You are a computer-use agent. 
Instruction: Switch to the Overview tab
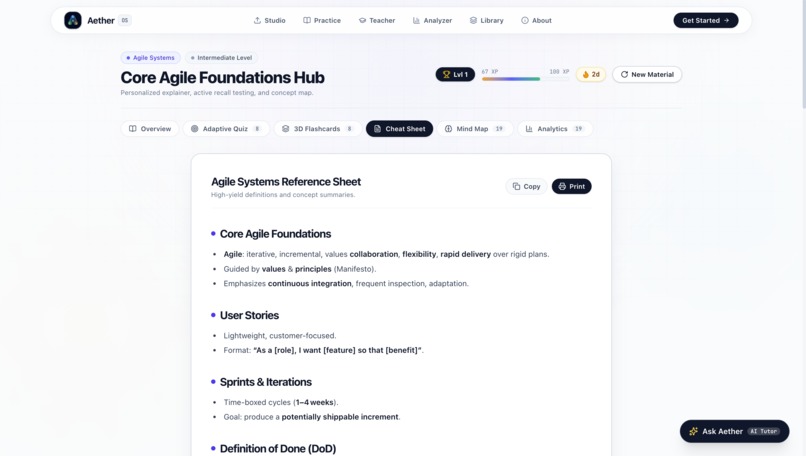click(150, 129)
